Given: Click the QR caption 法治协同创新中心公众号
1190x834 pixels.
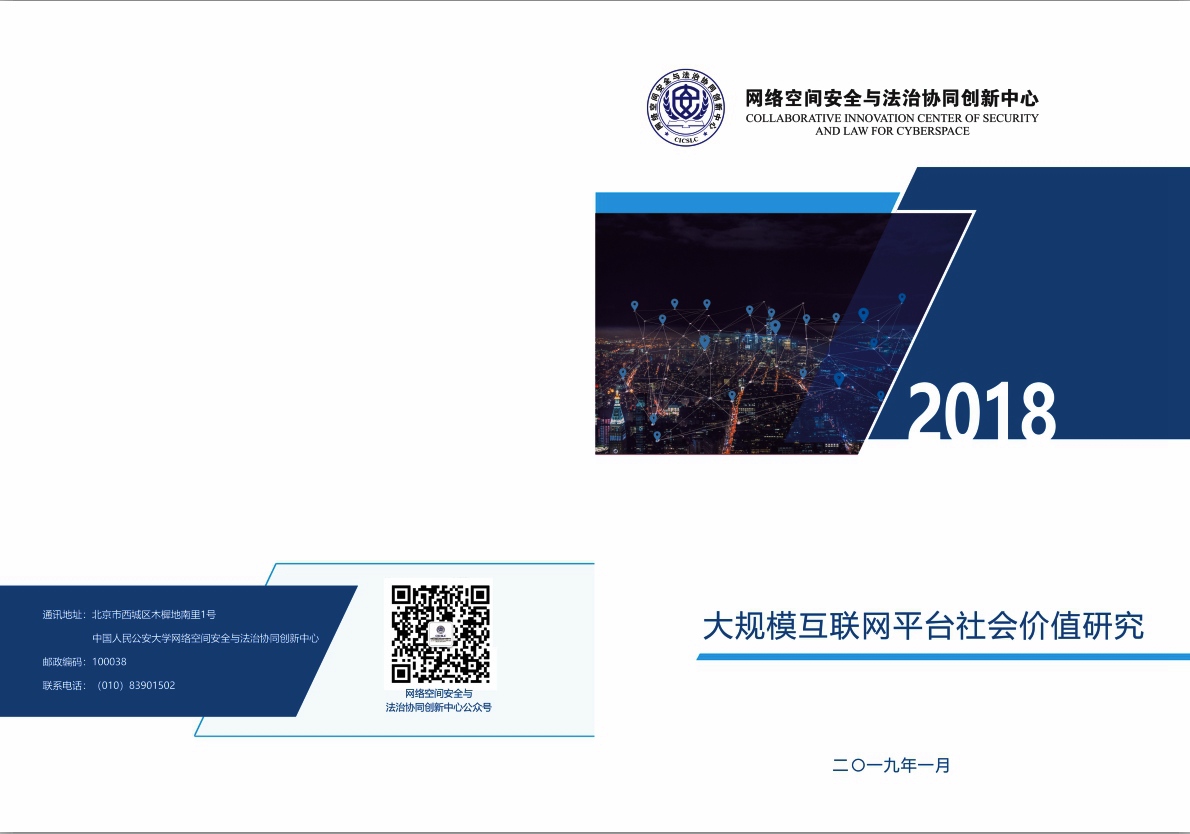Looking at the screenshot, I should [x=439, y=707].
